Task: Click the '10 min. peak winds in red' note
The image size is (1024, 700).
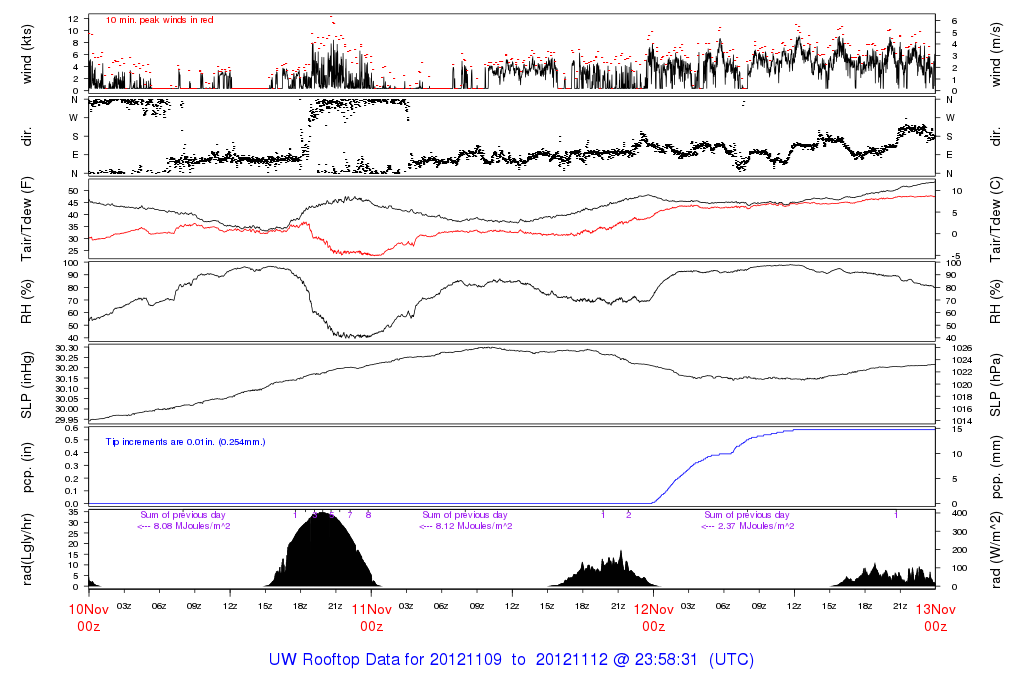Action: point(159,20)
